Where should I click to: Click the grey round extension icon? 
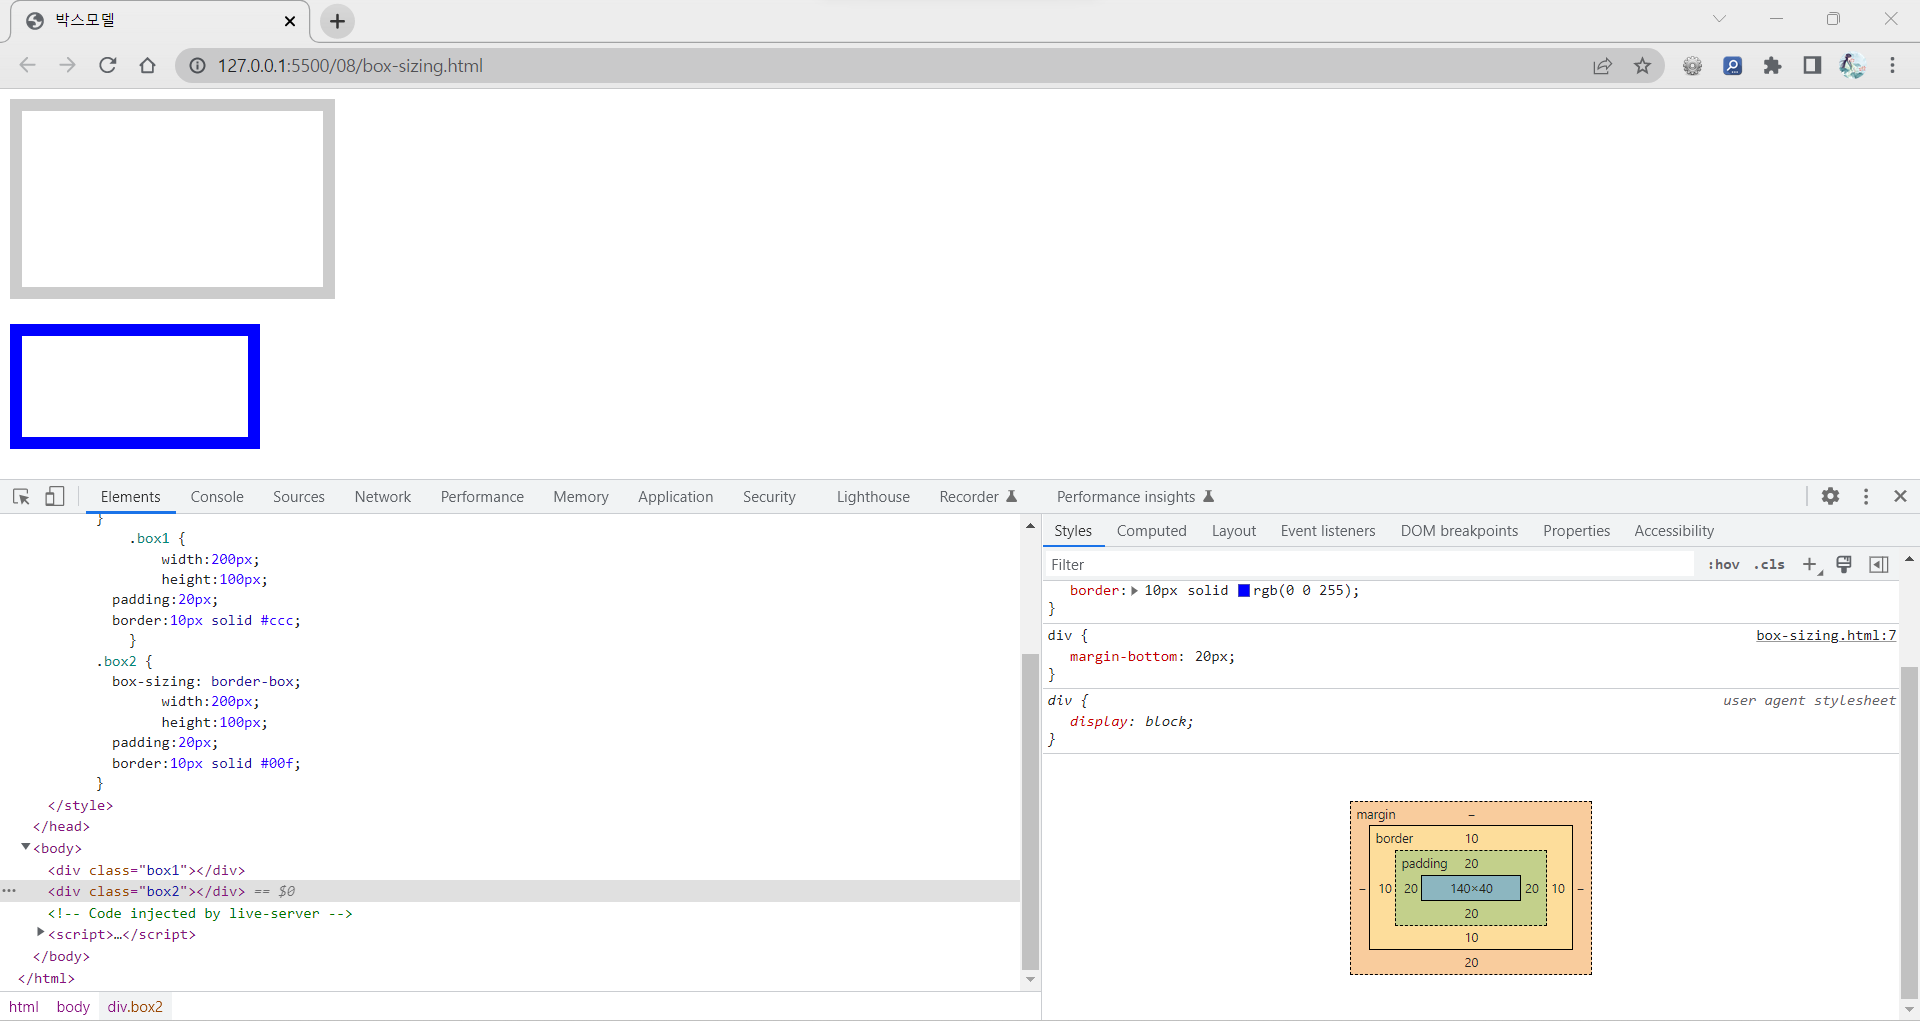point(1692,65)
